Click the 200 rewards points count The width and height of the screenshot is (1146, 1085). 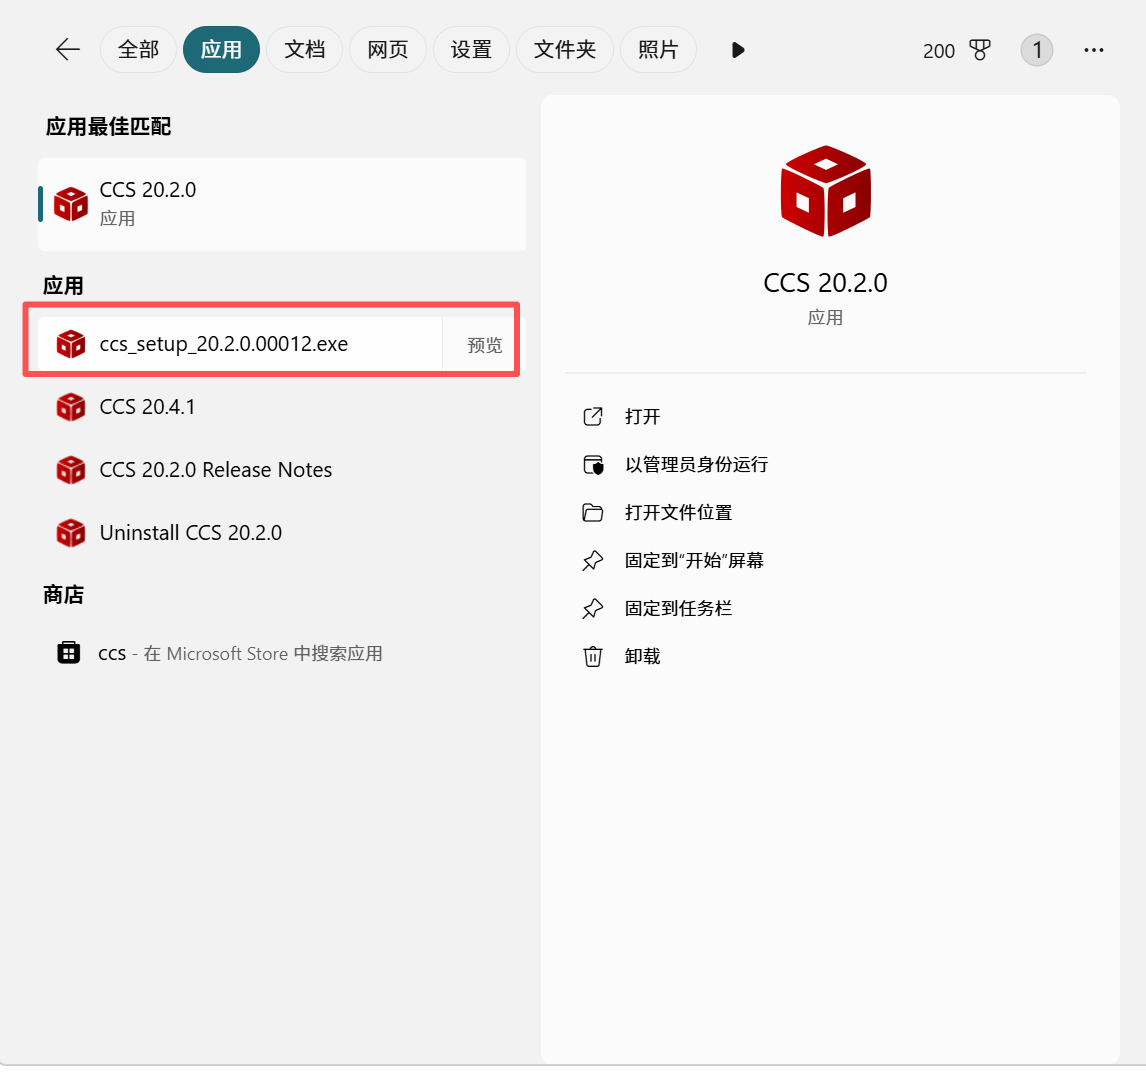pos(938,51)
